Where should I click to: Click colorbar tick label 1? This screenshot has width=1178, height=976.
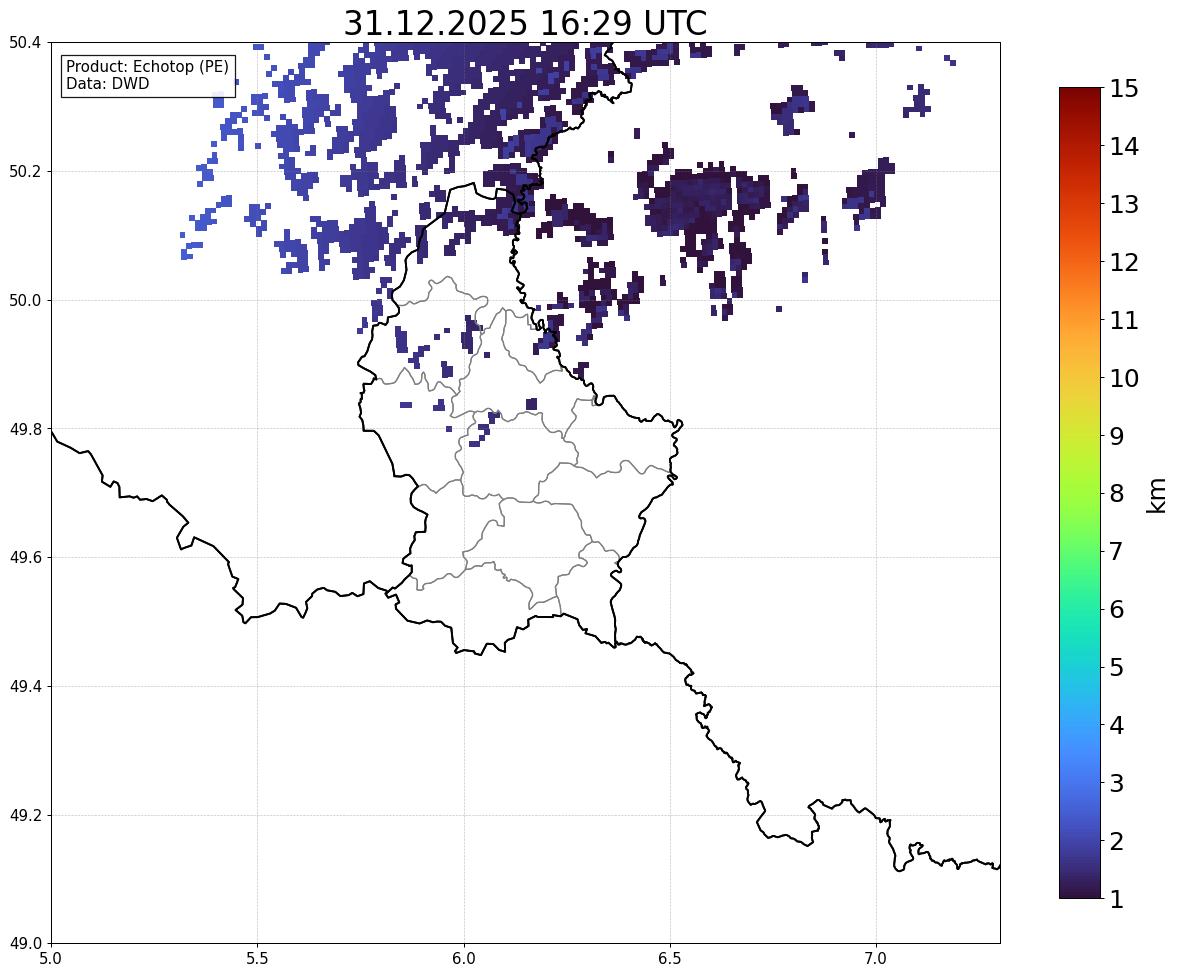tap(1117, 899)
